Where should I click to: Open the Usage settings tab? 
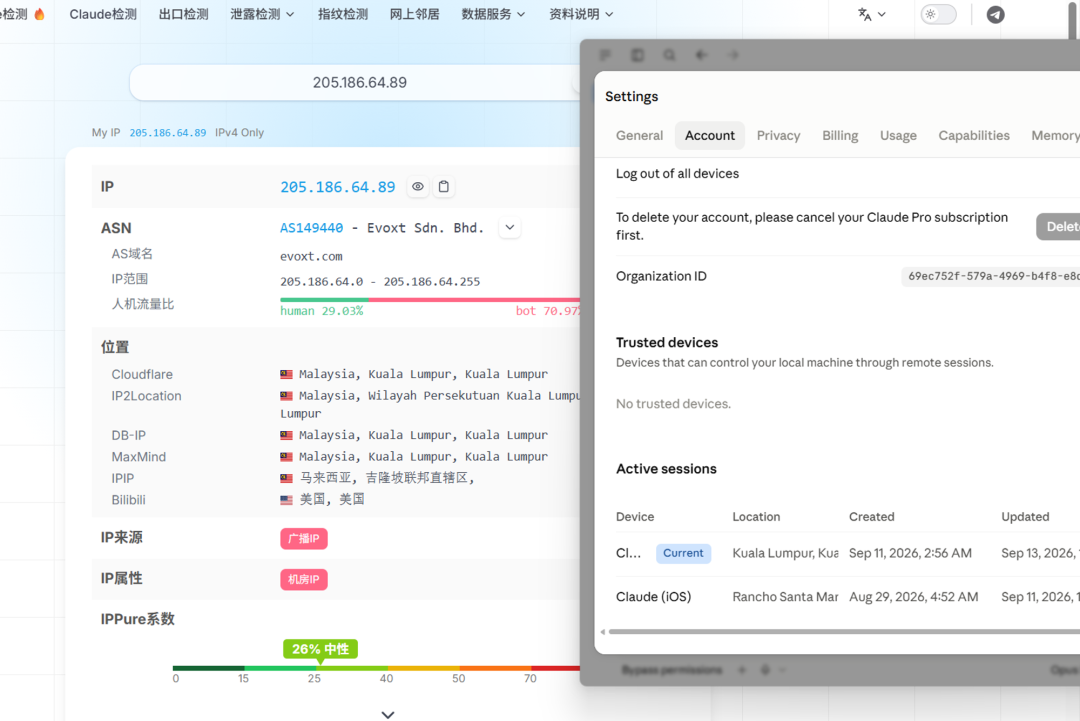897,136
